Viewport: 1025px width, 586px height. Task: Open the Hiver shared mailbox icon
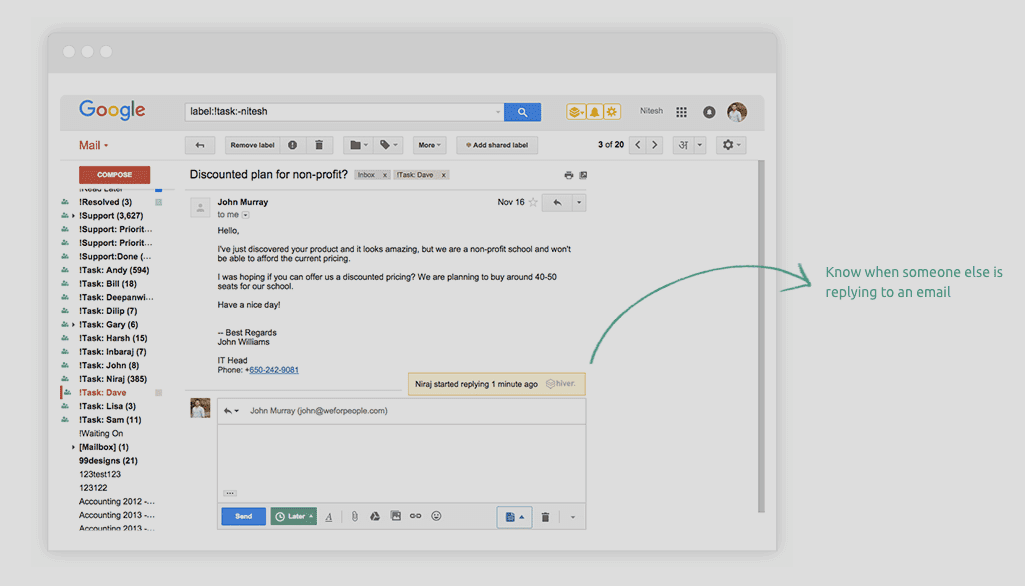click(575, 112)
